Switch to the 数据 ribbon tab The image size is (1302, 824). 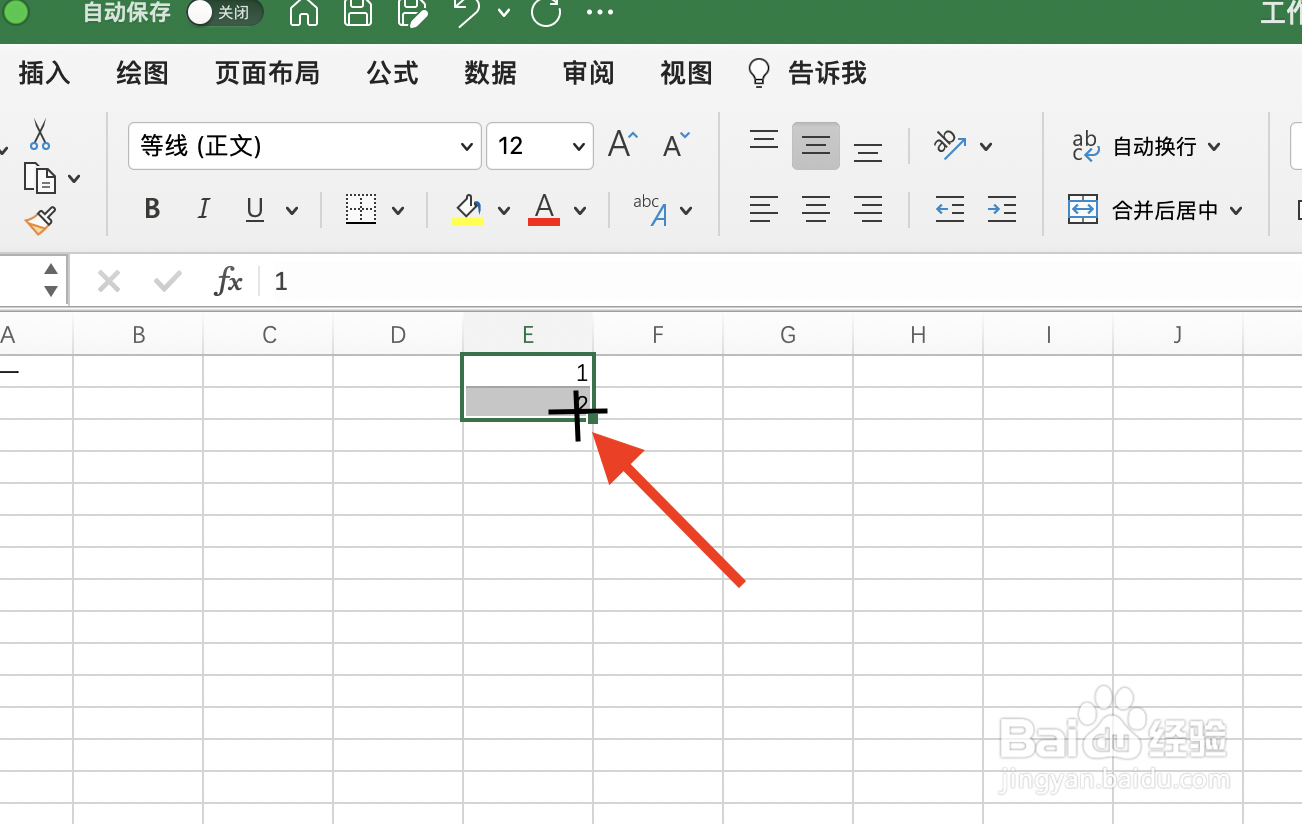[x=490, y=73]
